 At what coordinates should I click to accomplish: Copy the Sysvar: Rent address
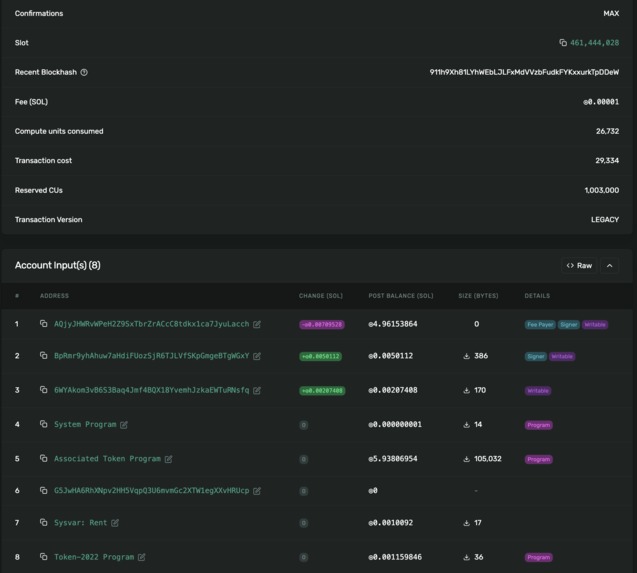pos(43,522)
